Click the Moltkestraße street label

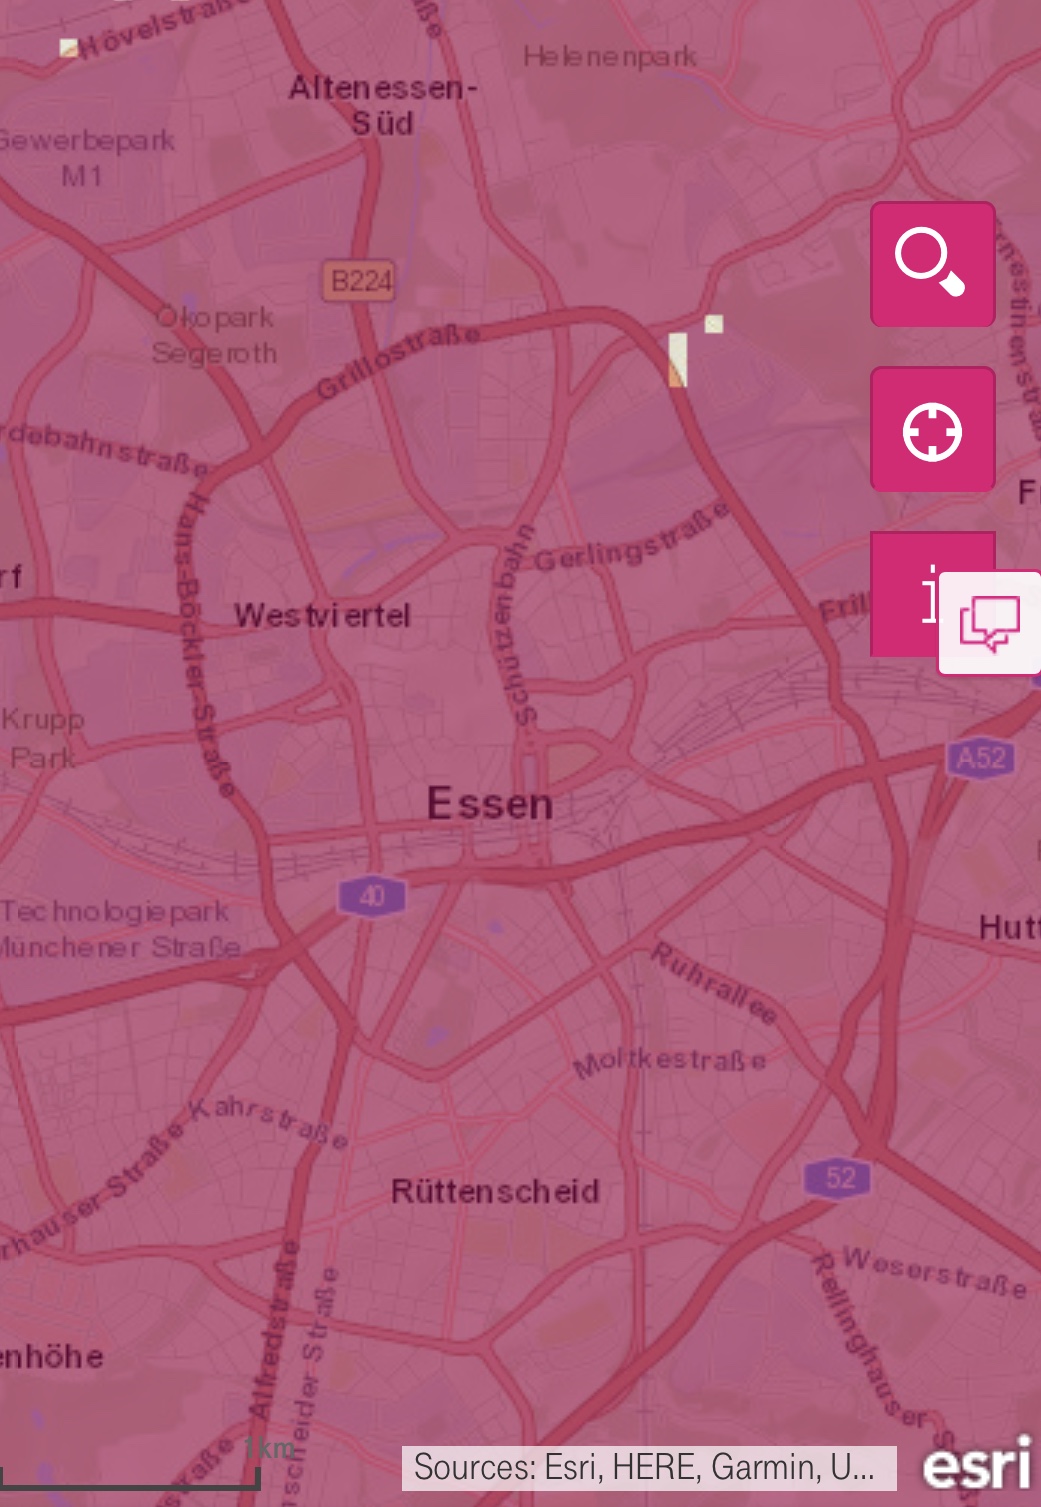coord(670,1063)
